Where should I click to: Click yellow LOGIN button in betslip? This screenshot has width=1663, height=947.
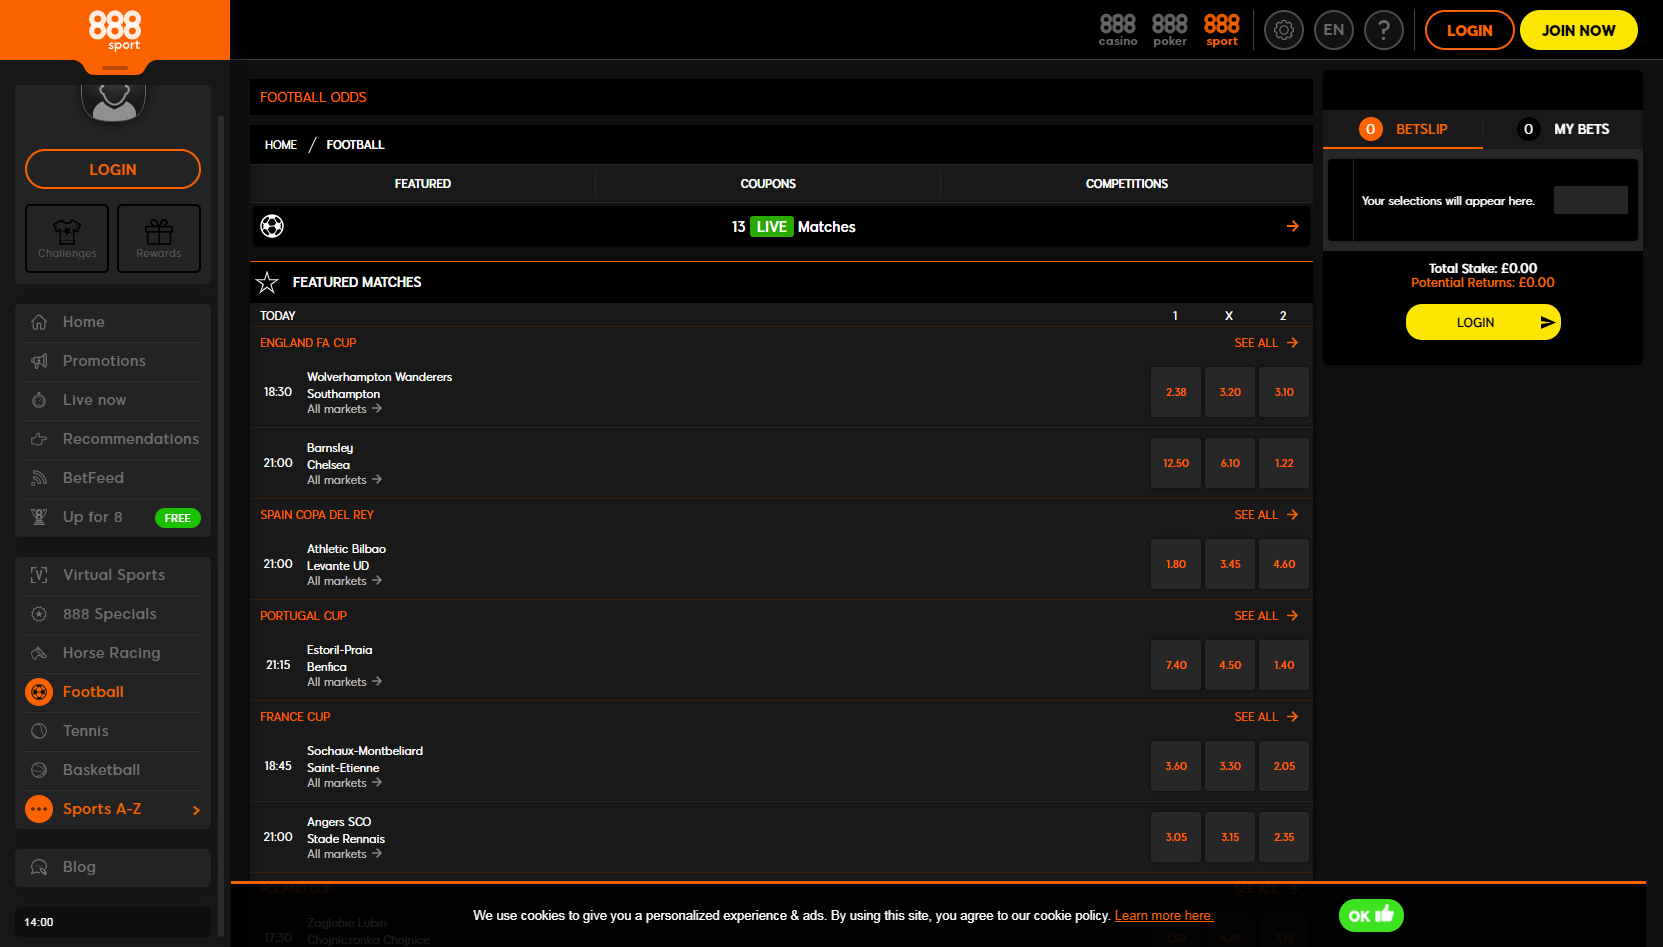coord(1483,322)
